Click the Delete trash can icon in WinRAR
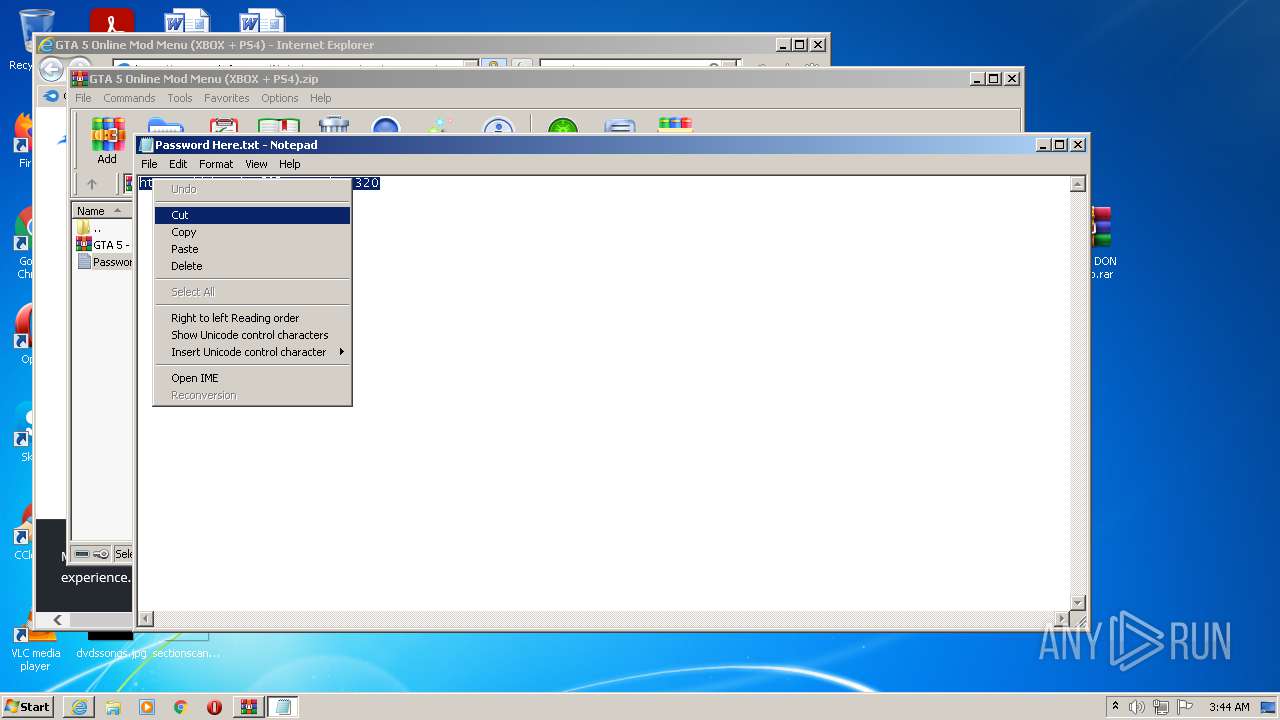 pos(333,126)
